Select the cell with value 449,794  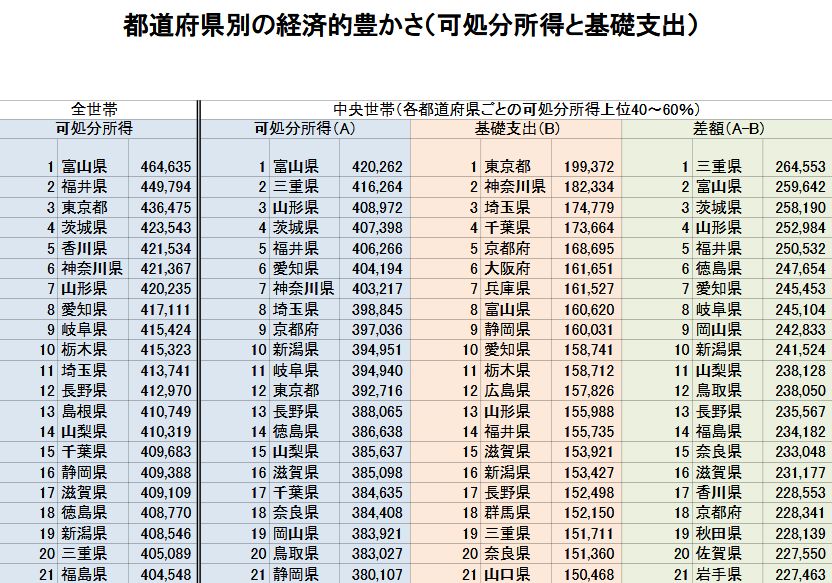coord(166,187)
